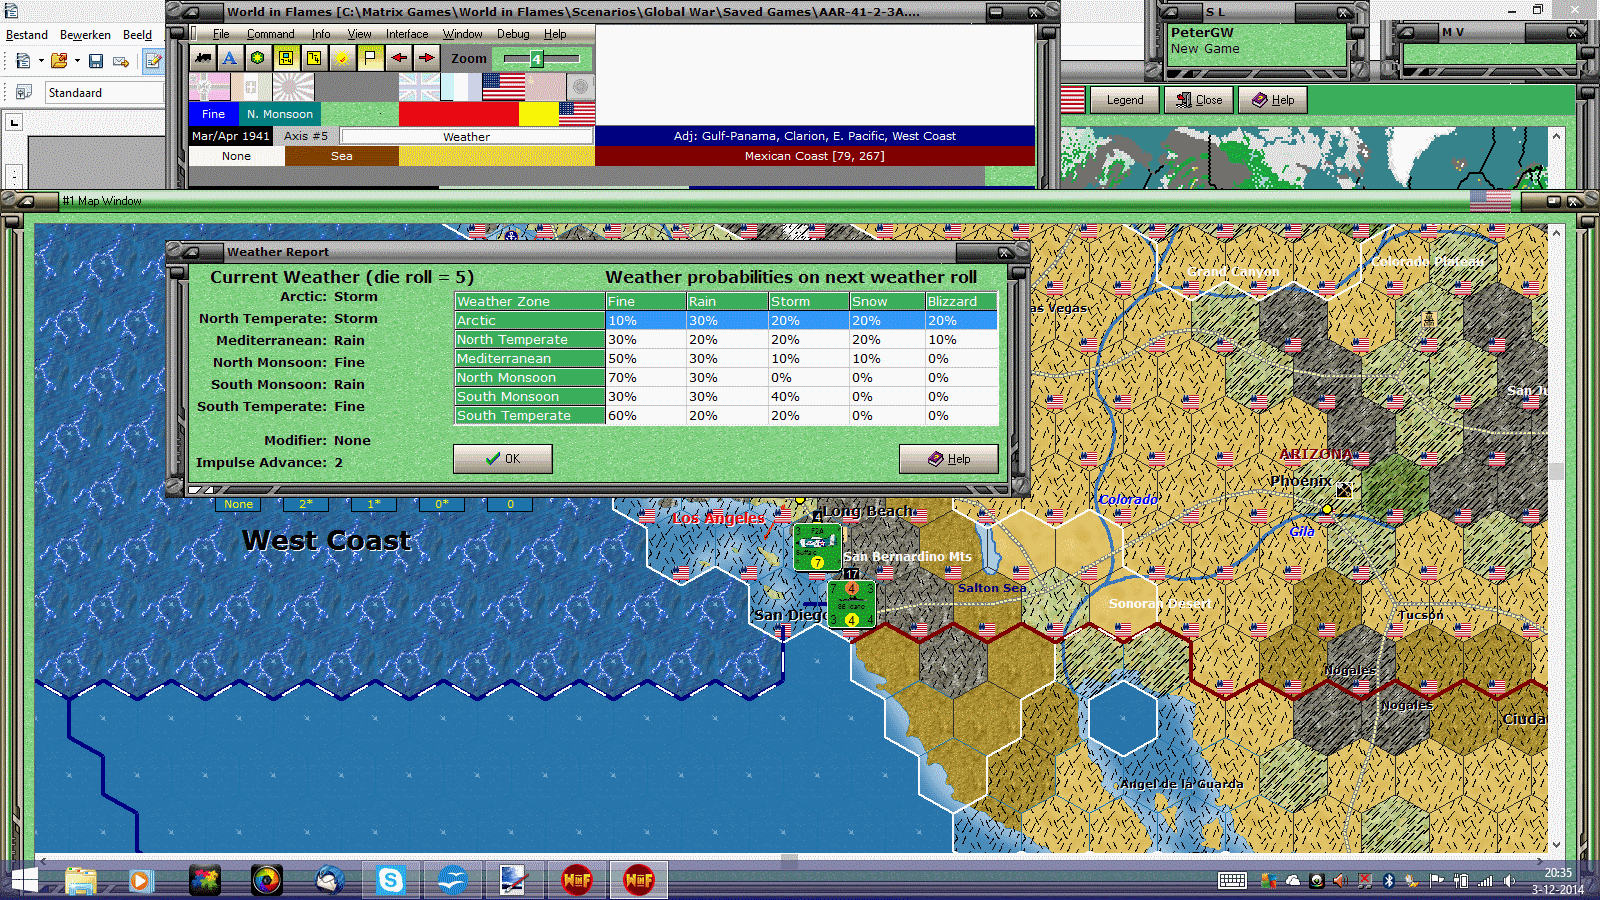Click the red left arrow toolbar button
This screenshot has width=1600, height=900.
398,58
